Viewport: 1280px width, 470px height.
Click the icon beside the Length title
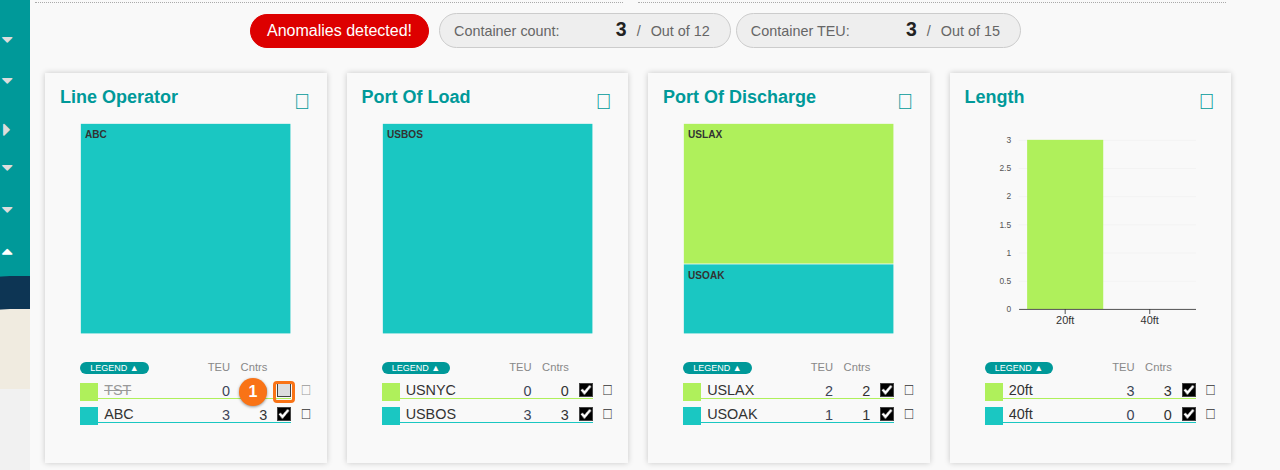pos(1207,101)
